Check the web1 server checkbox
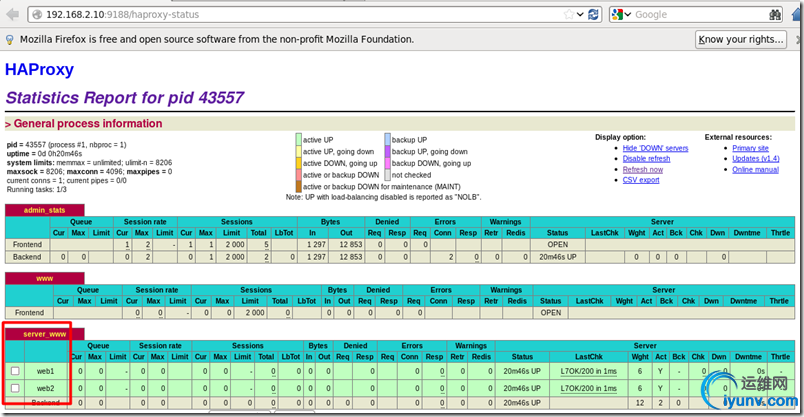804x417 pixels. tap(15, 370)
